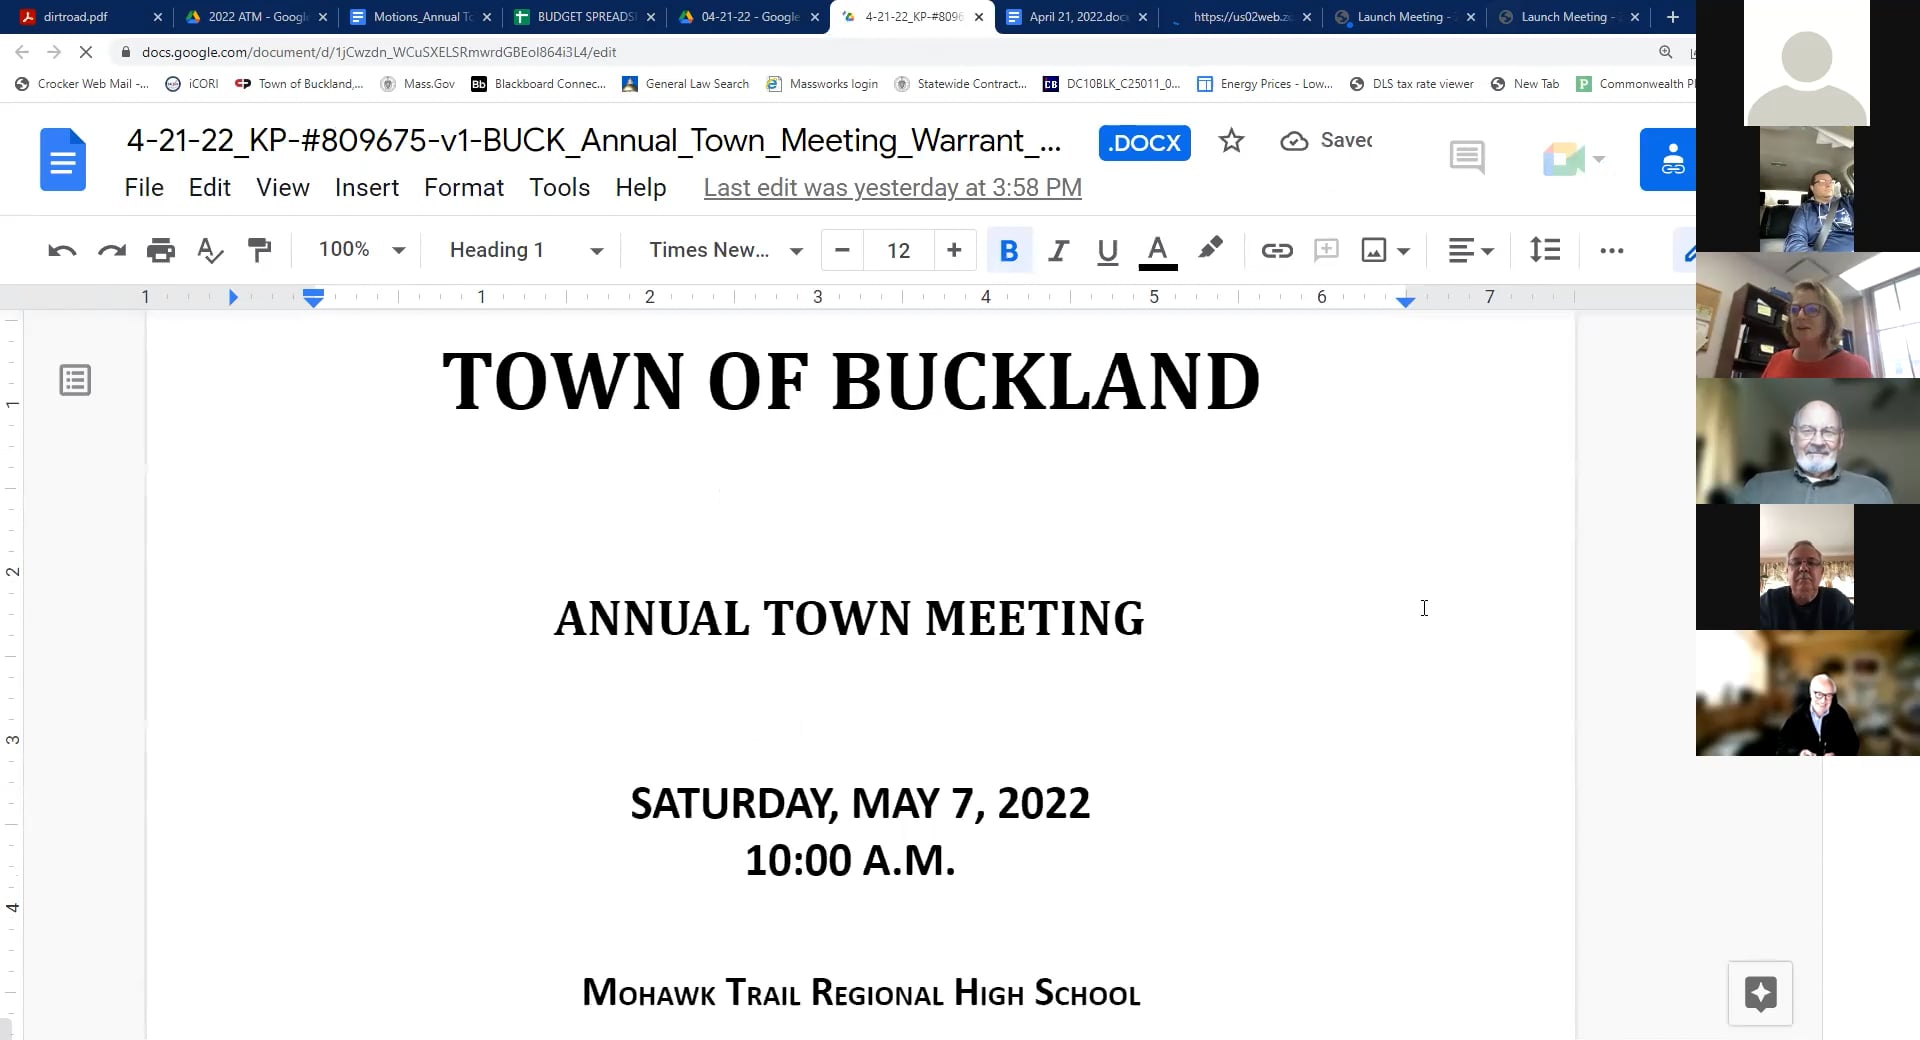Increase the font size
This screenshot has height=1040, width=1920.
point(954,250)
